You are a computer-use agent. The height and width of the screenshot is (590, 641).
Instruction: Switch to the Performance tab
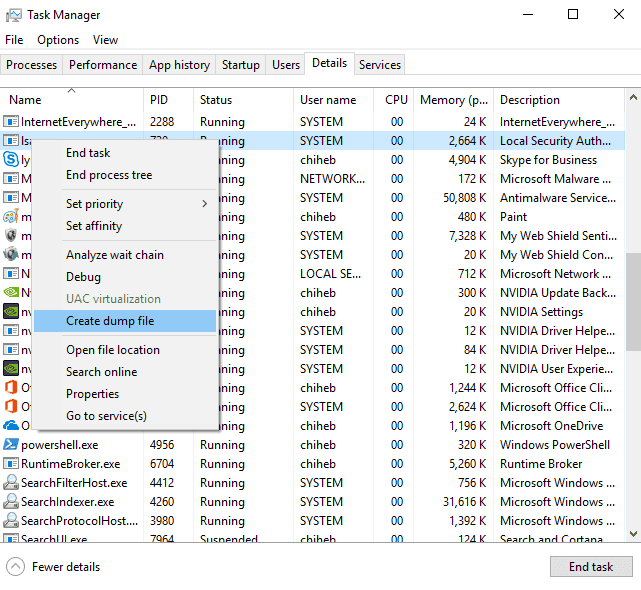pyautogui.click(x=103, y=65)
